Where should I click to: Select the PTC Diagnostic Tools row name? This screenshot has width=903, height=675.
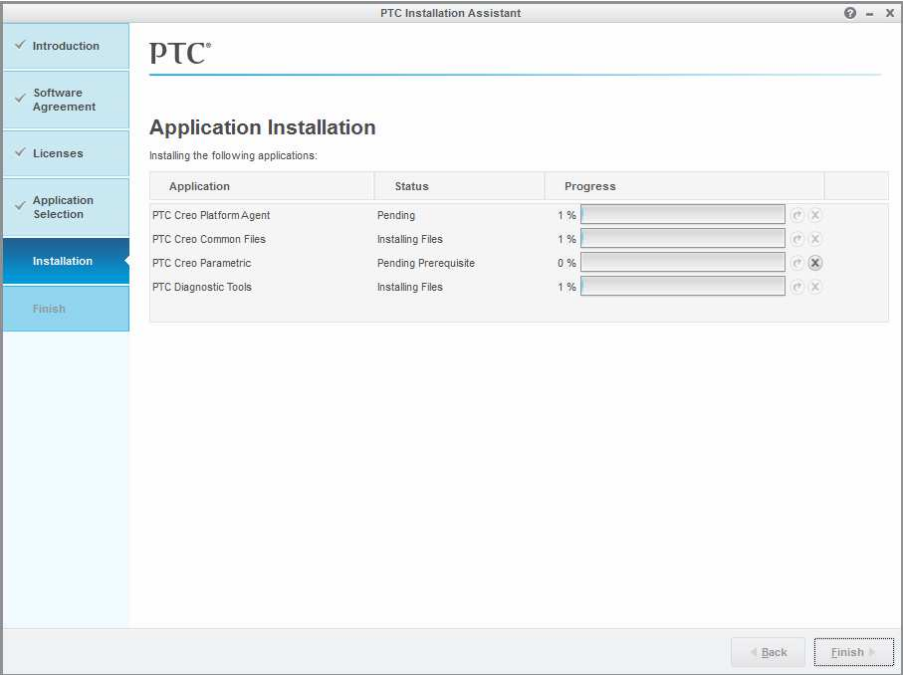pos(202,287)
